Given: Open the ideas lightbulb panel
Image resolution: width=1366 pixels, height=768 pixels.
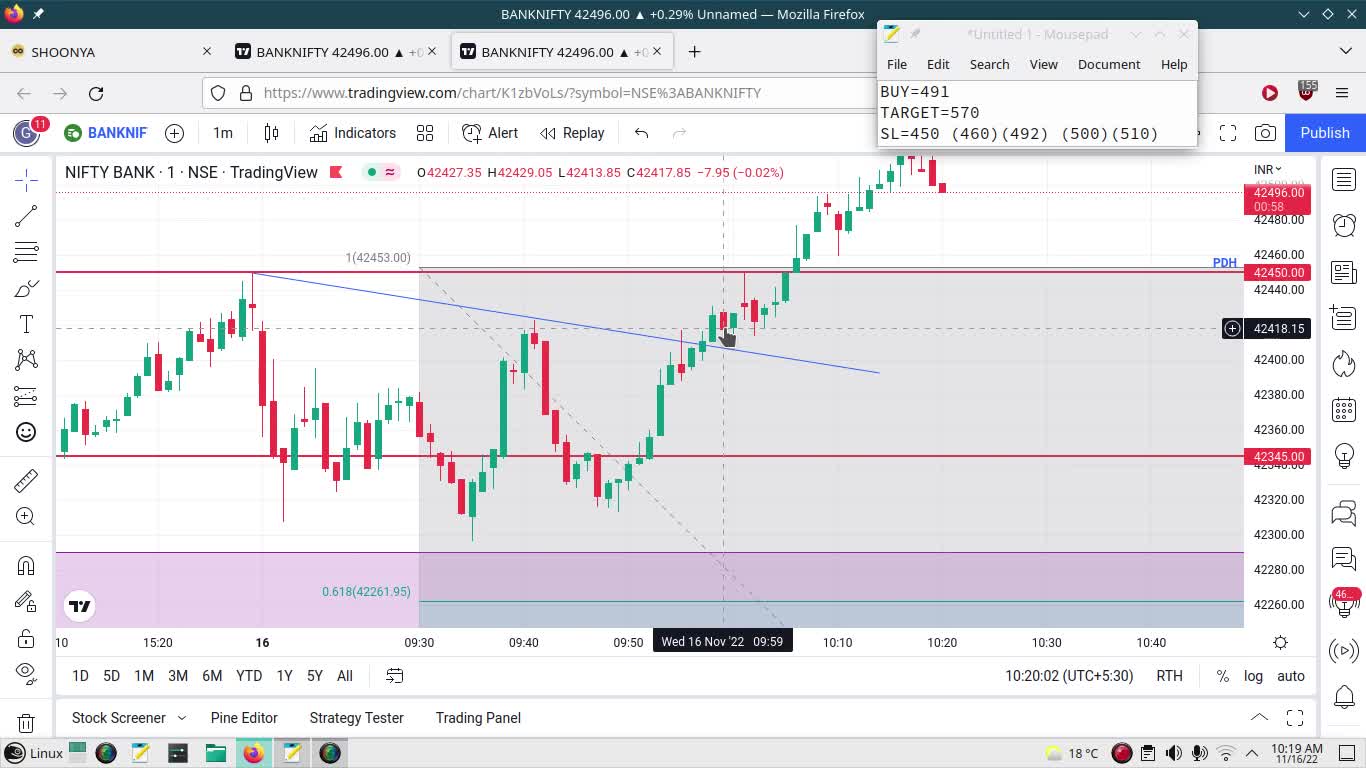Looking at the screenshot, I should pos(1344,456).
